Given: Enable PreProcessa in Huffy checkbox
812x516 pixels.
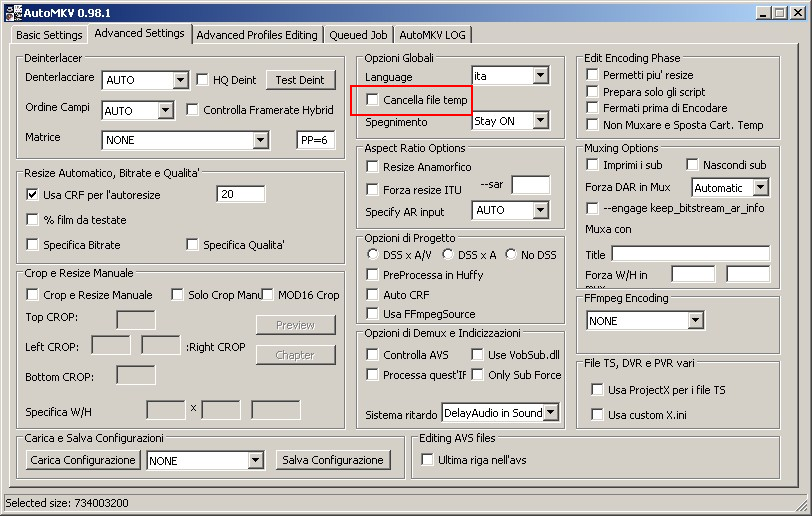Looking at the screenshot, I should coord(372,274).
